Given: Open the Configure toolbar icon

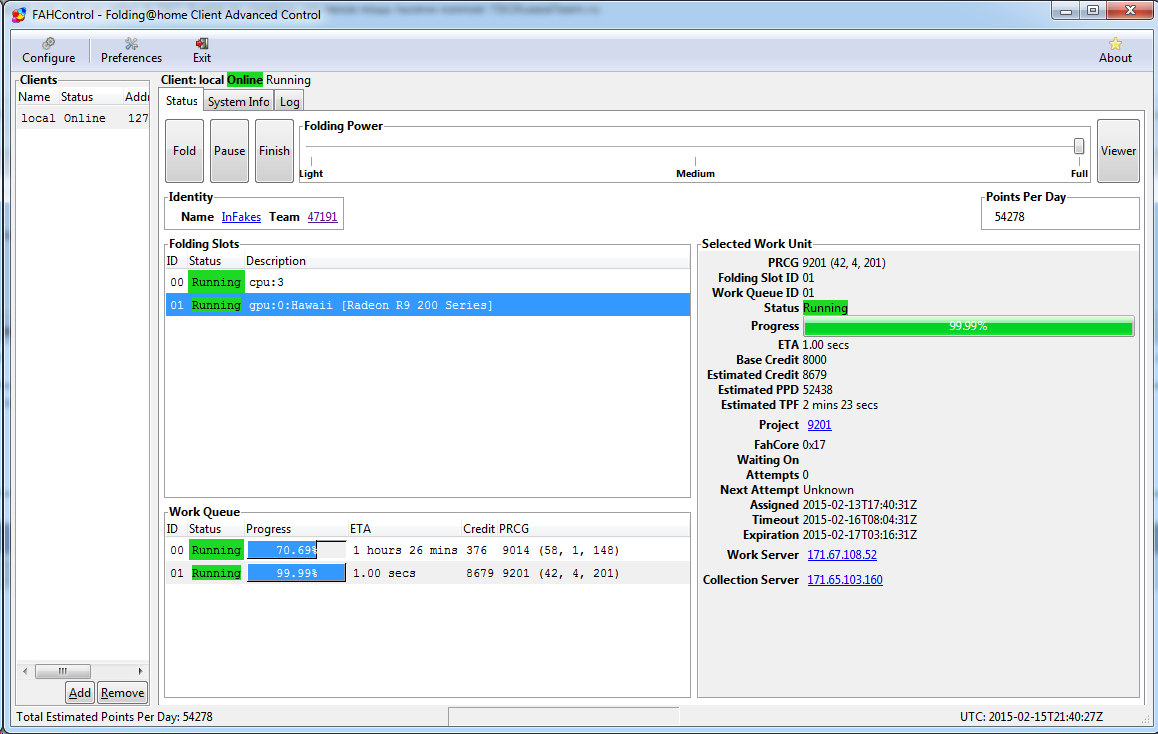Looking at the screenshot, I should (x=48, y=50).
